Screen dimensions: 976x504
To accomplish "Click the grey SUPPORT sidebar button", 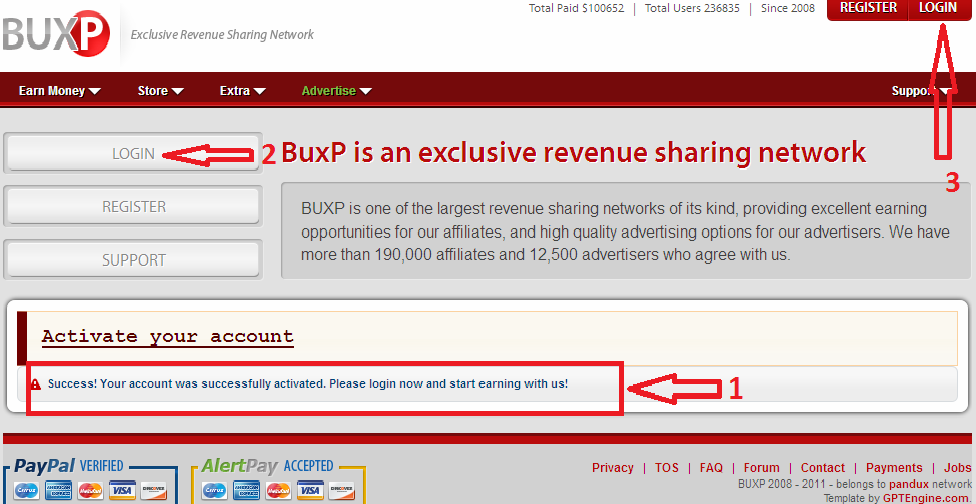I will coord(133,260).
